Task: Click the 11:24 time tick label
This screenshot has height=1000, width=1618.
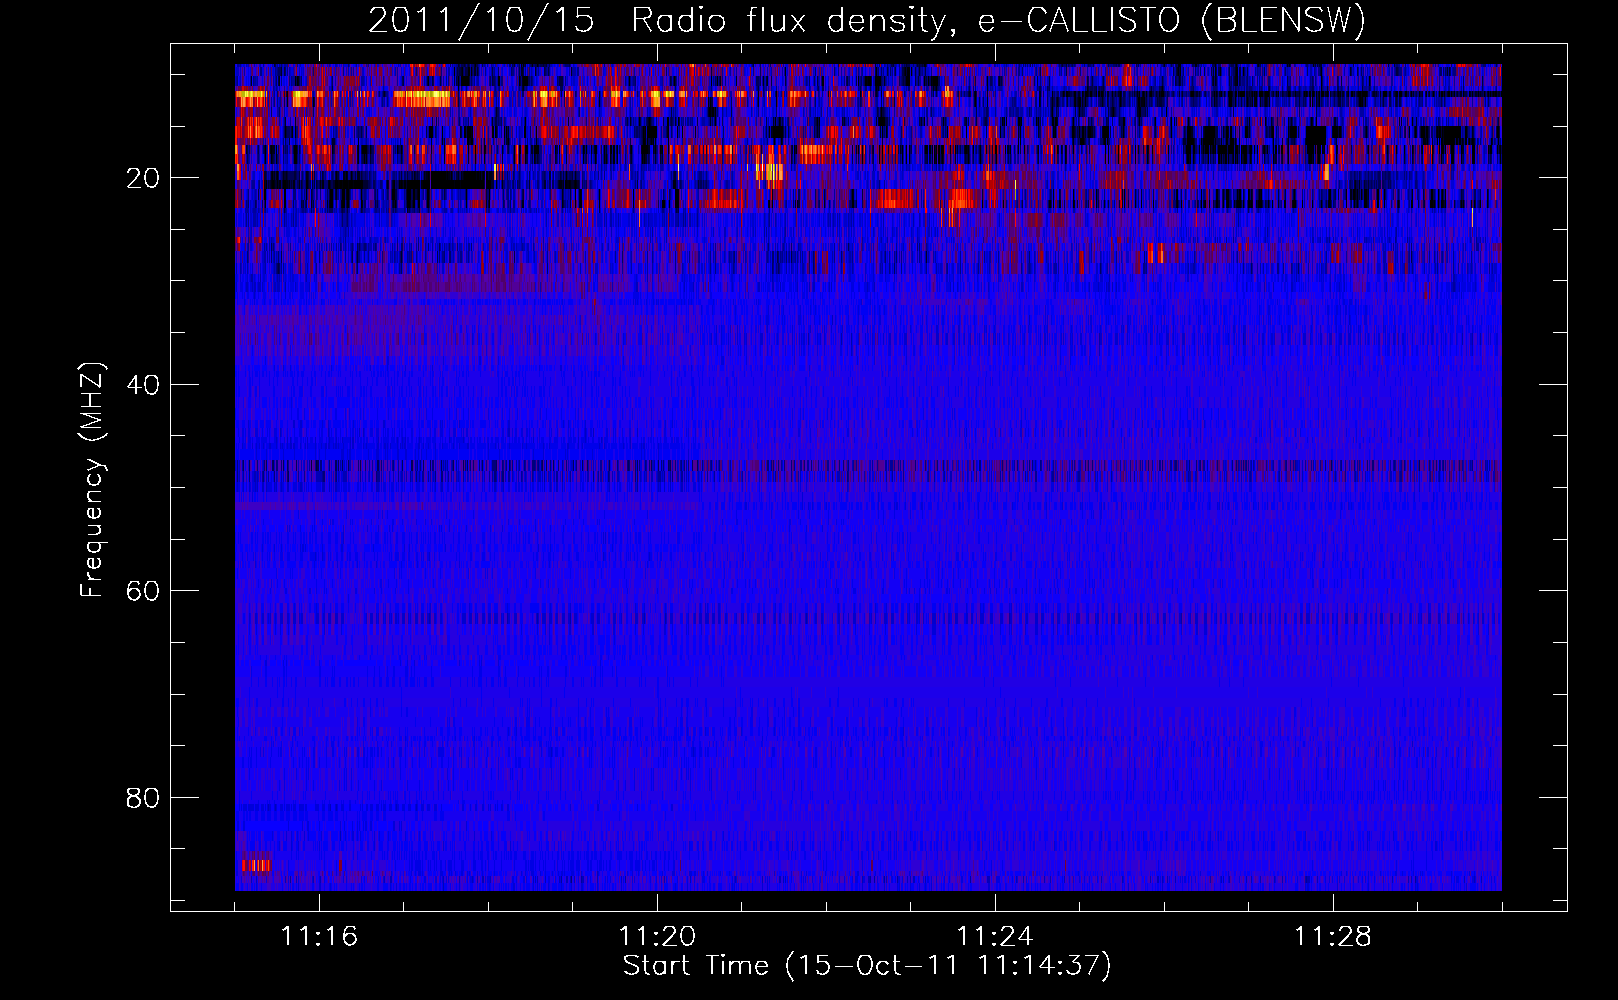Action: (995, 936)
